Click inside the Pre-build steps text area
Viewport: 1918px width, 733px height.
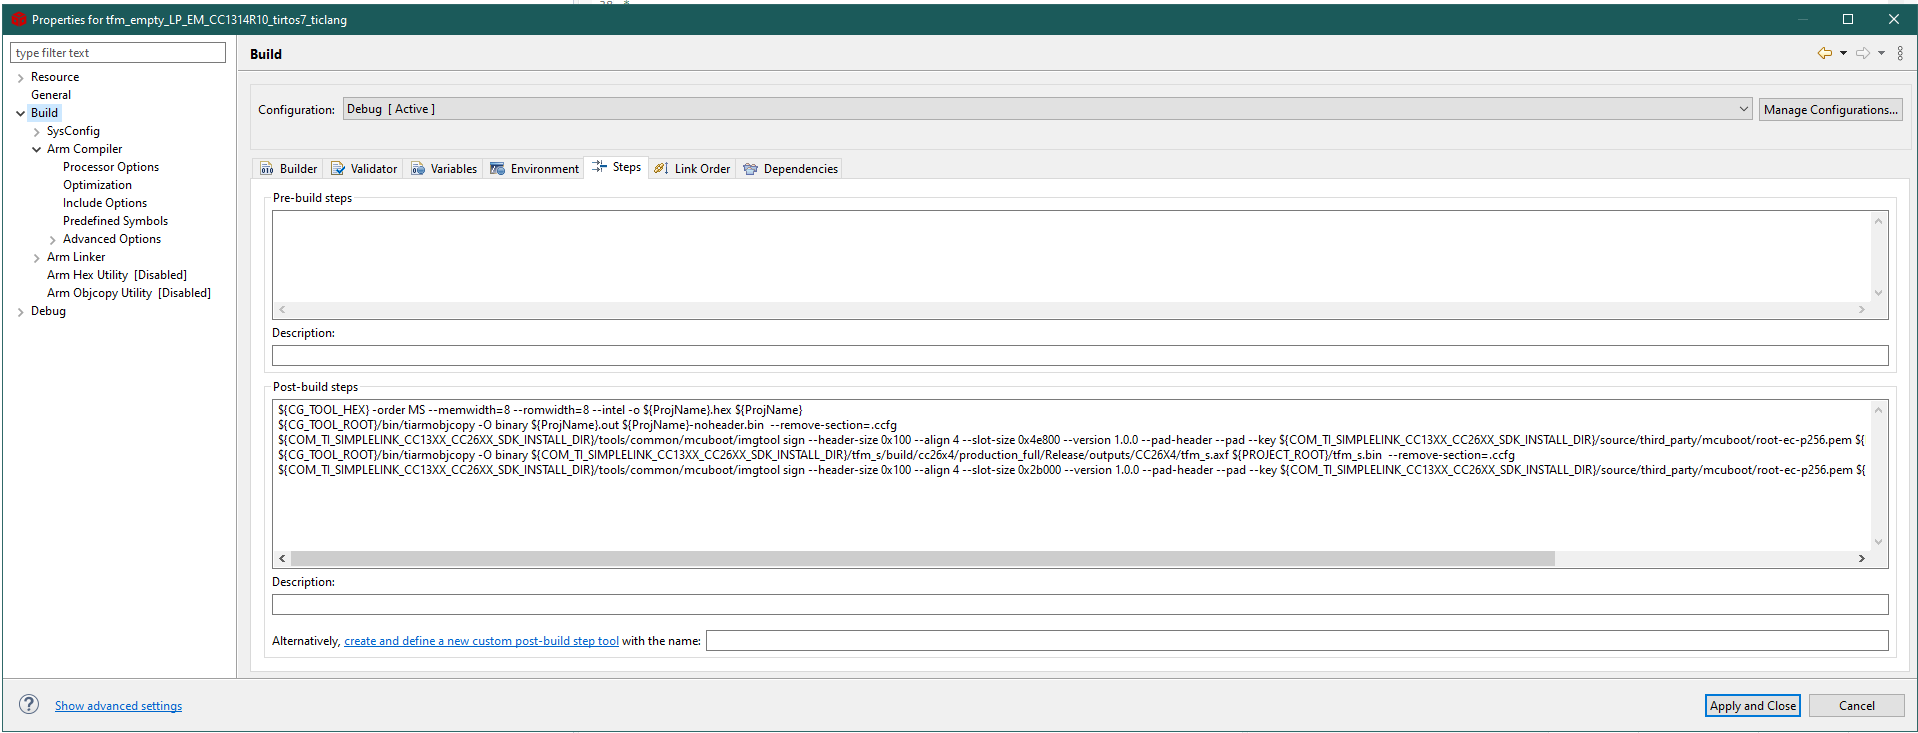tap(1072, 256)
